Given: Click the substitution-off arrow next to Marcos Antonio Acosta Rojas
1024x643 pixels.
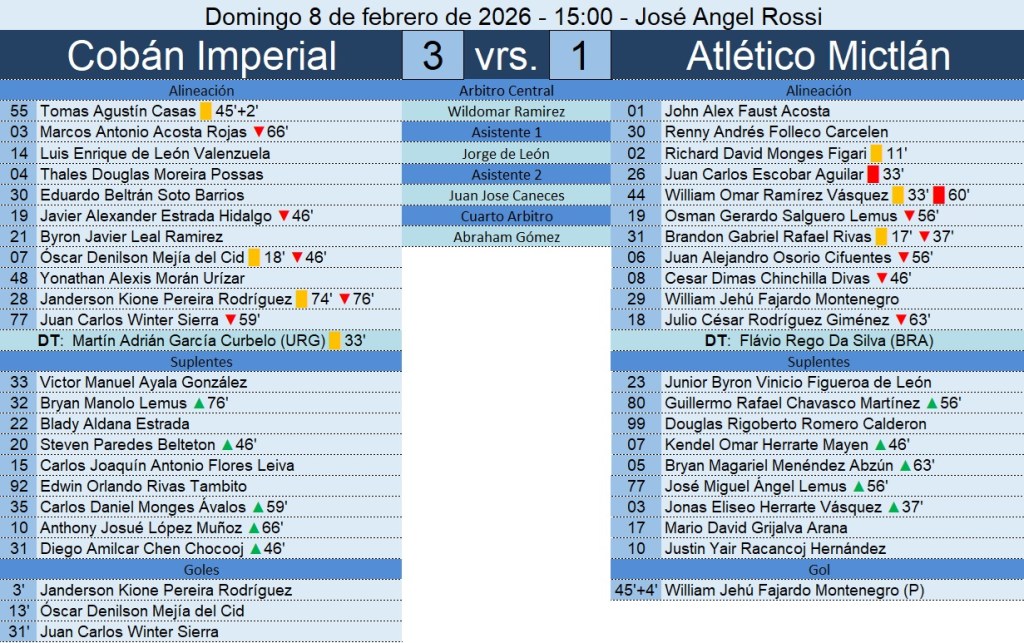Looking at the screenshot, I should (x=258, y=133).
